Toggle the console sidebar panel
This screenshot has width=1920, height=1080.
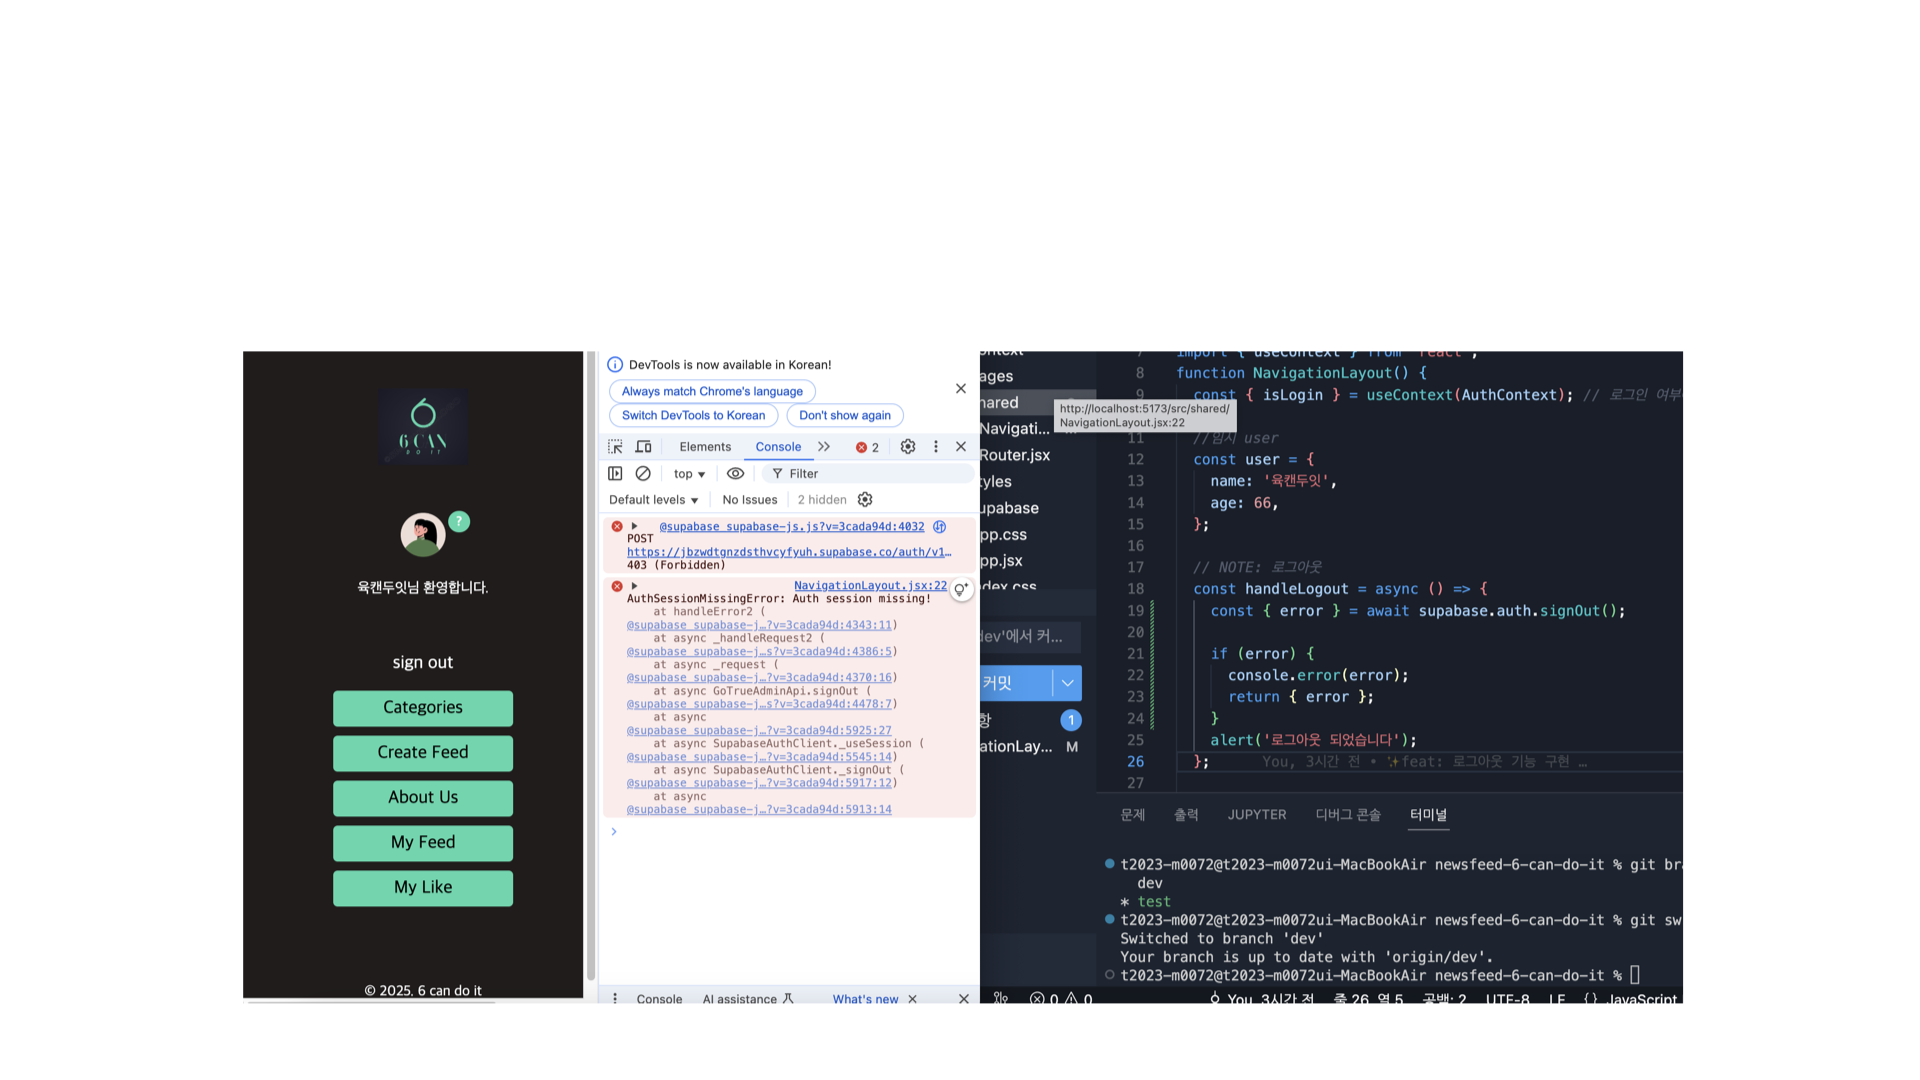click(615, 473)
